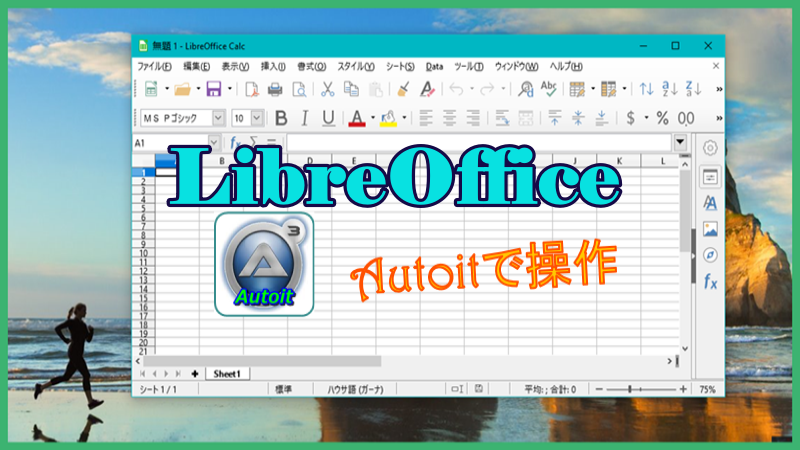Click the zoom in plus button
800x450 pixels.
tap(683, 389)
